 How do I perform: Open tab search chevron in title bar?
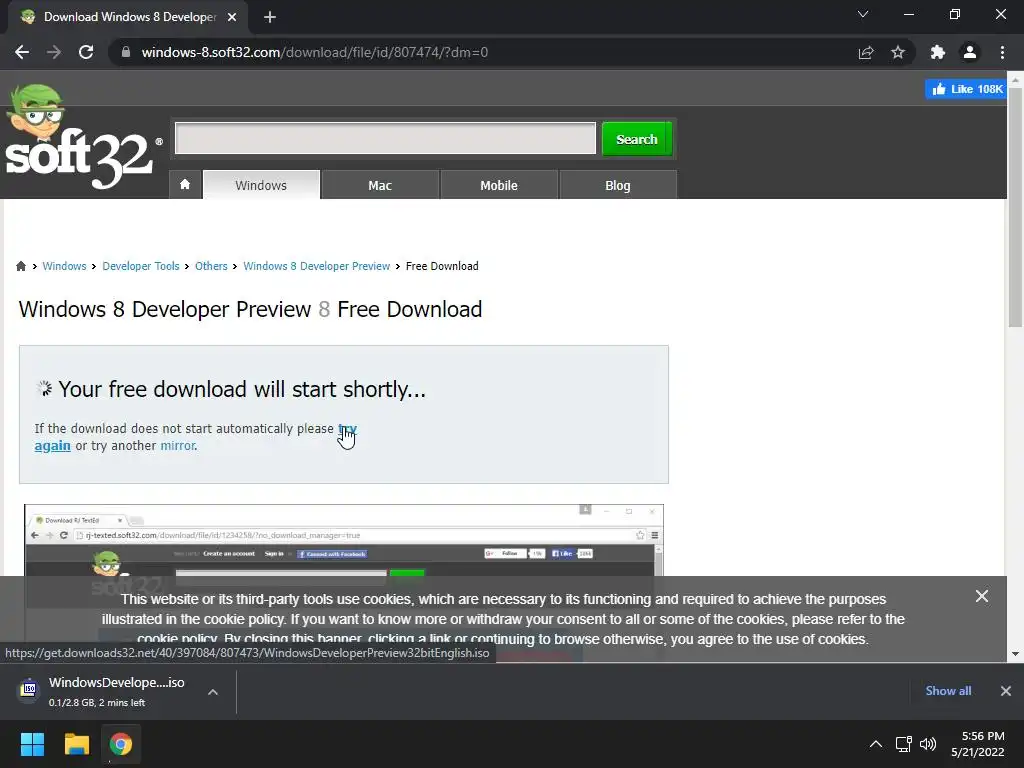[863, 14]
